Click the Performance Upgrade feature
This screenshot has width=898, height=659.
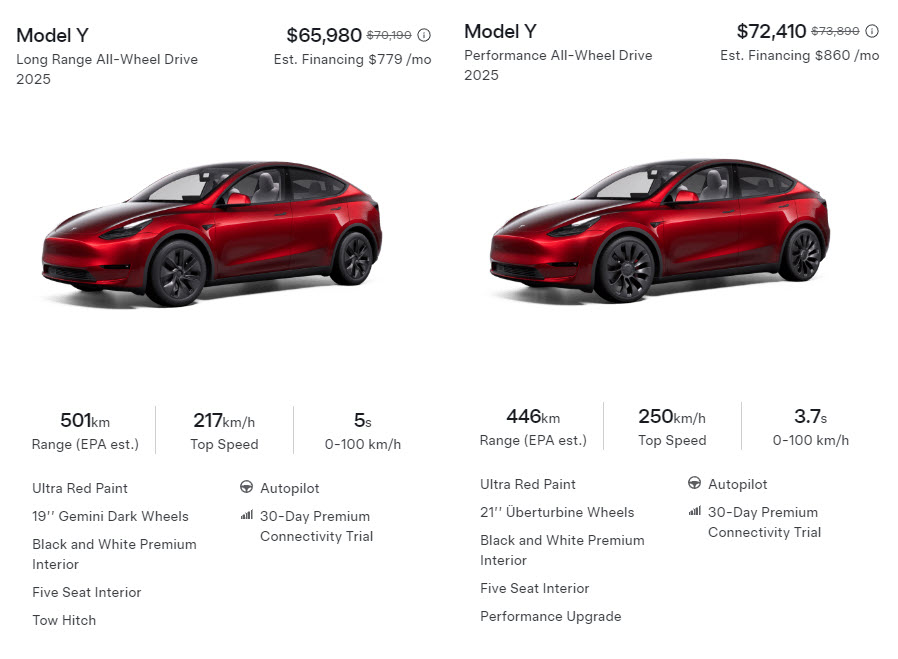(x=550, y=616)
